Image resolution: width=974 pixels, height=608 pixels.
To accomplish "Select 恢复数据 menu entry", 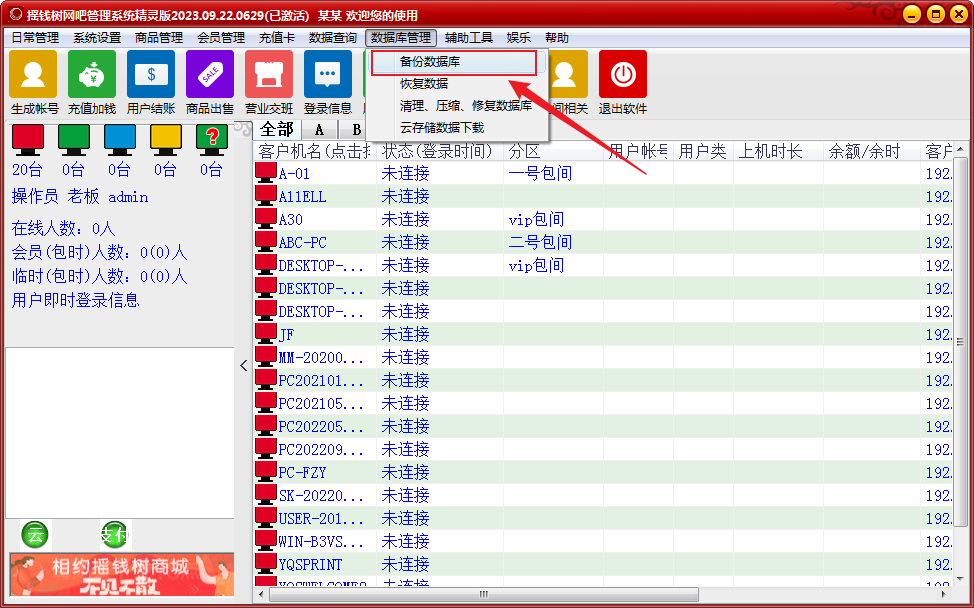I will (x=424, y=84).
